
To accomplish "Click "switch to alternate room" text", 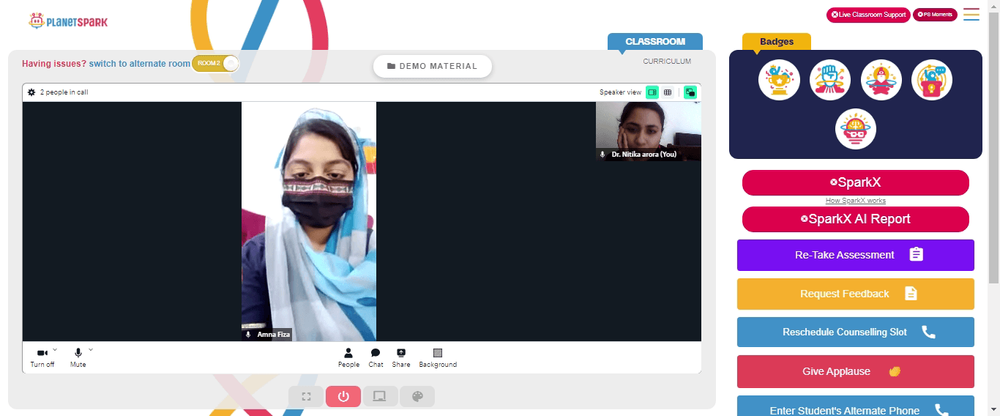I will [x=139, y=64].
